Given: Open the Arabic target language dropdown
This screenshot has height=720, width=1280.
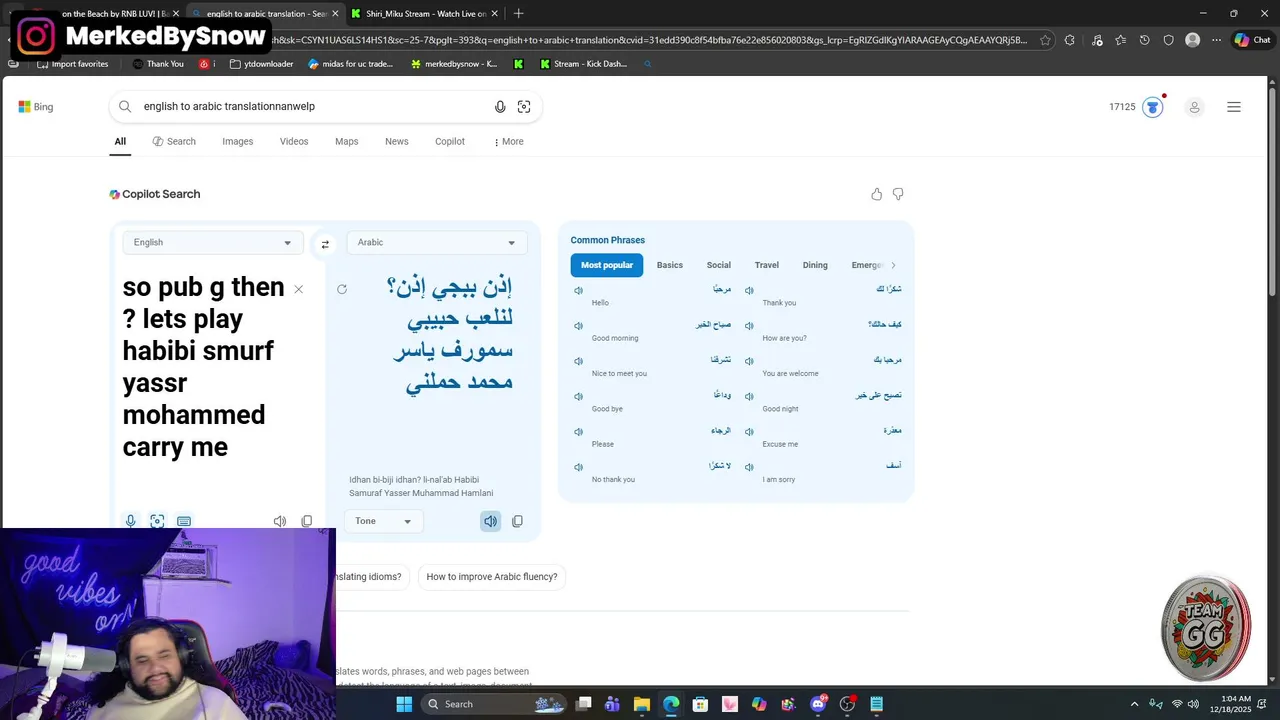Looking at the screenshot, I should pos(437,242).
